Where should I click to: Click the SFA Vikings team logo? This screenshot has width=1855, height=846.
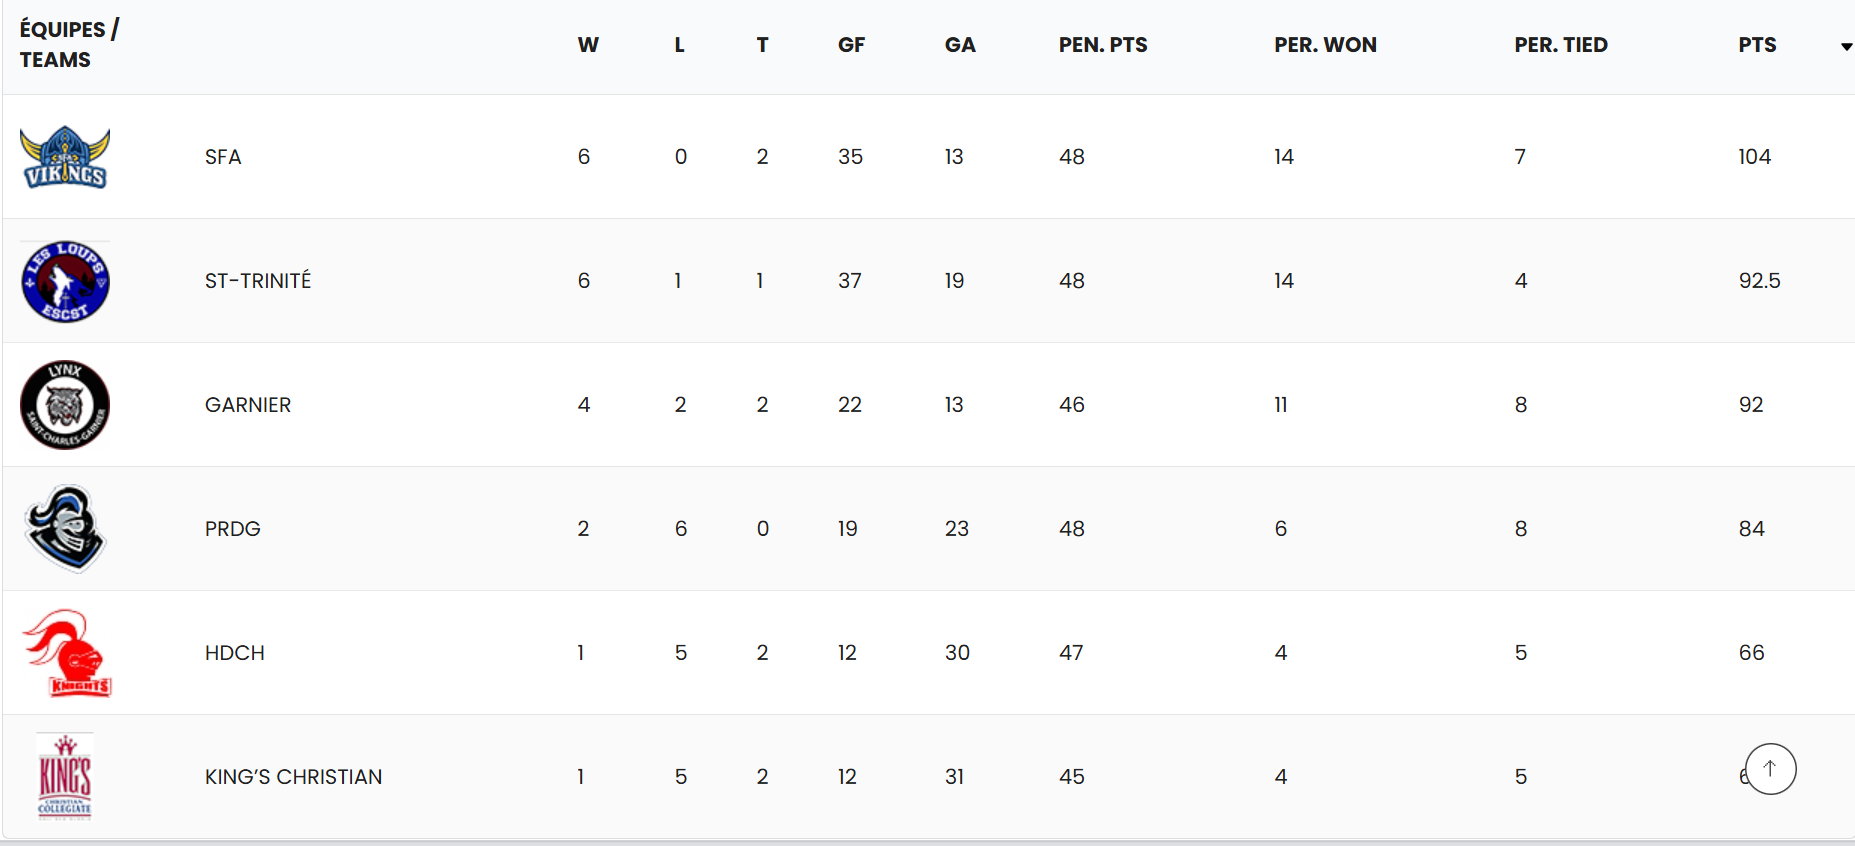65,157
